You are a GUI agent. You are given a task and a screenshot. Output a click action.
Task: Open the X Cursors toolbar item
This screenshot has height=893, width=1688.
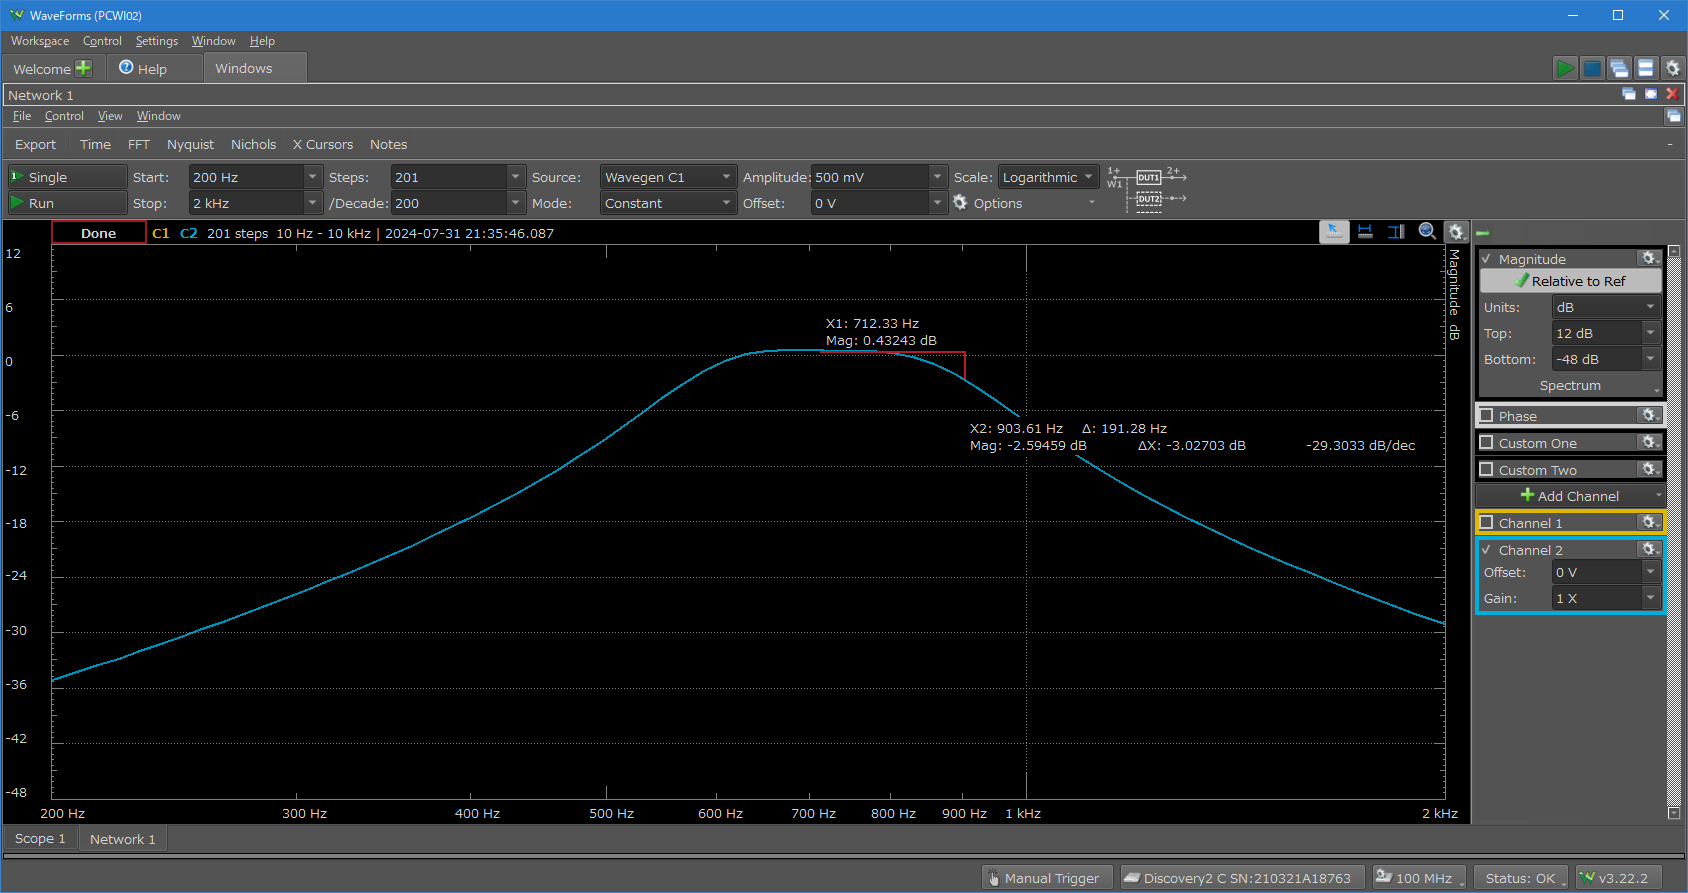tap(323, 144)
